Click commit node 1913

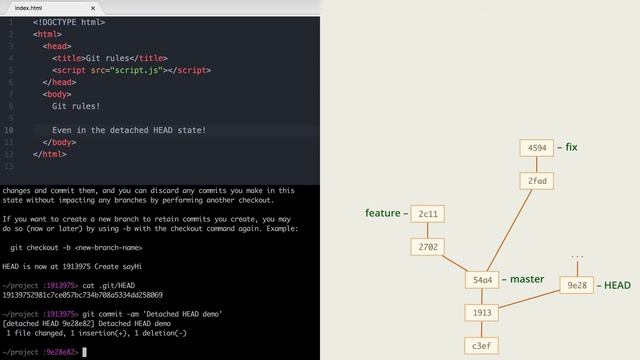click(482, 313)
